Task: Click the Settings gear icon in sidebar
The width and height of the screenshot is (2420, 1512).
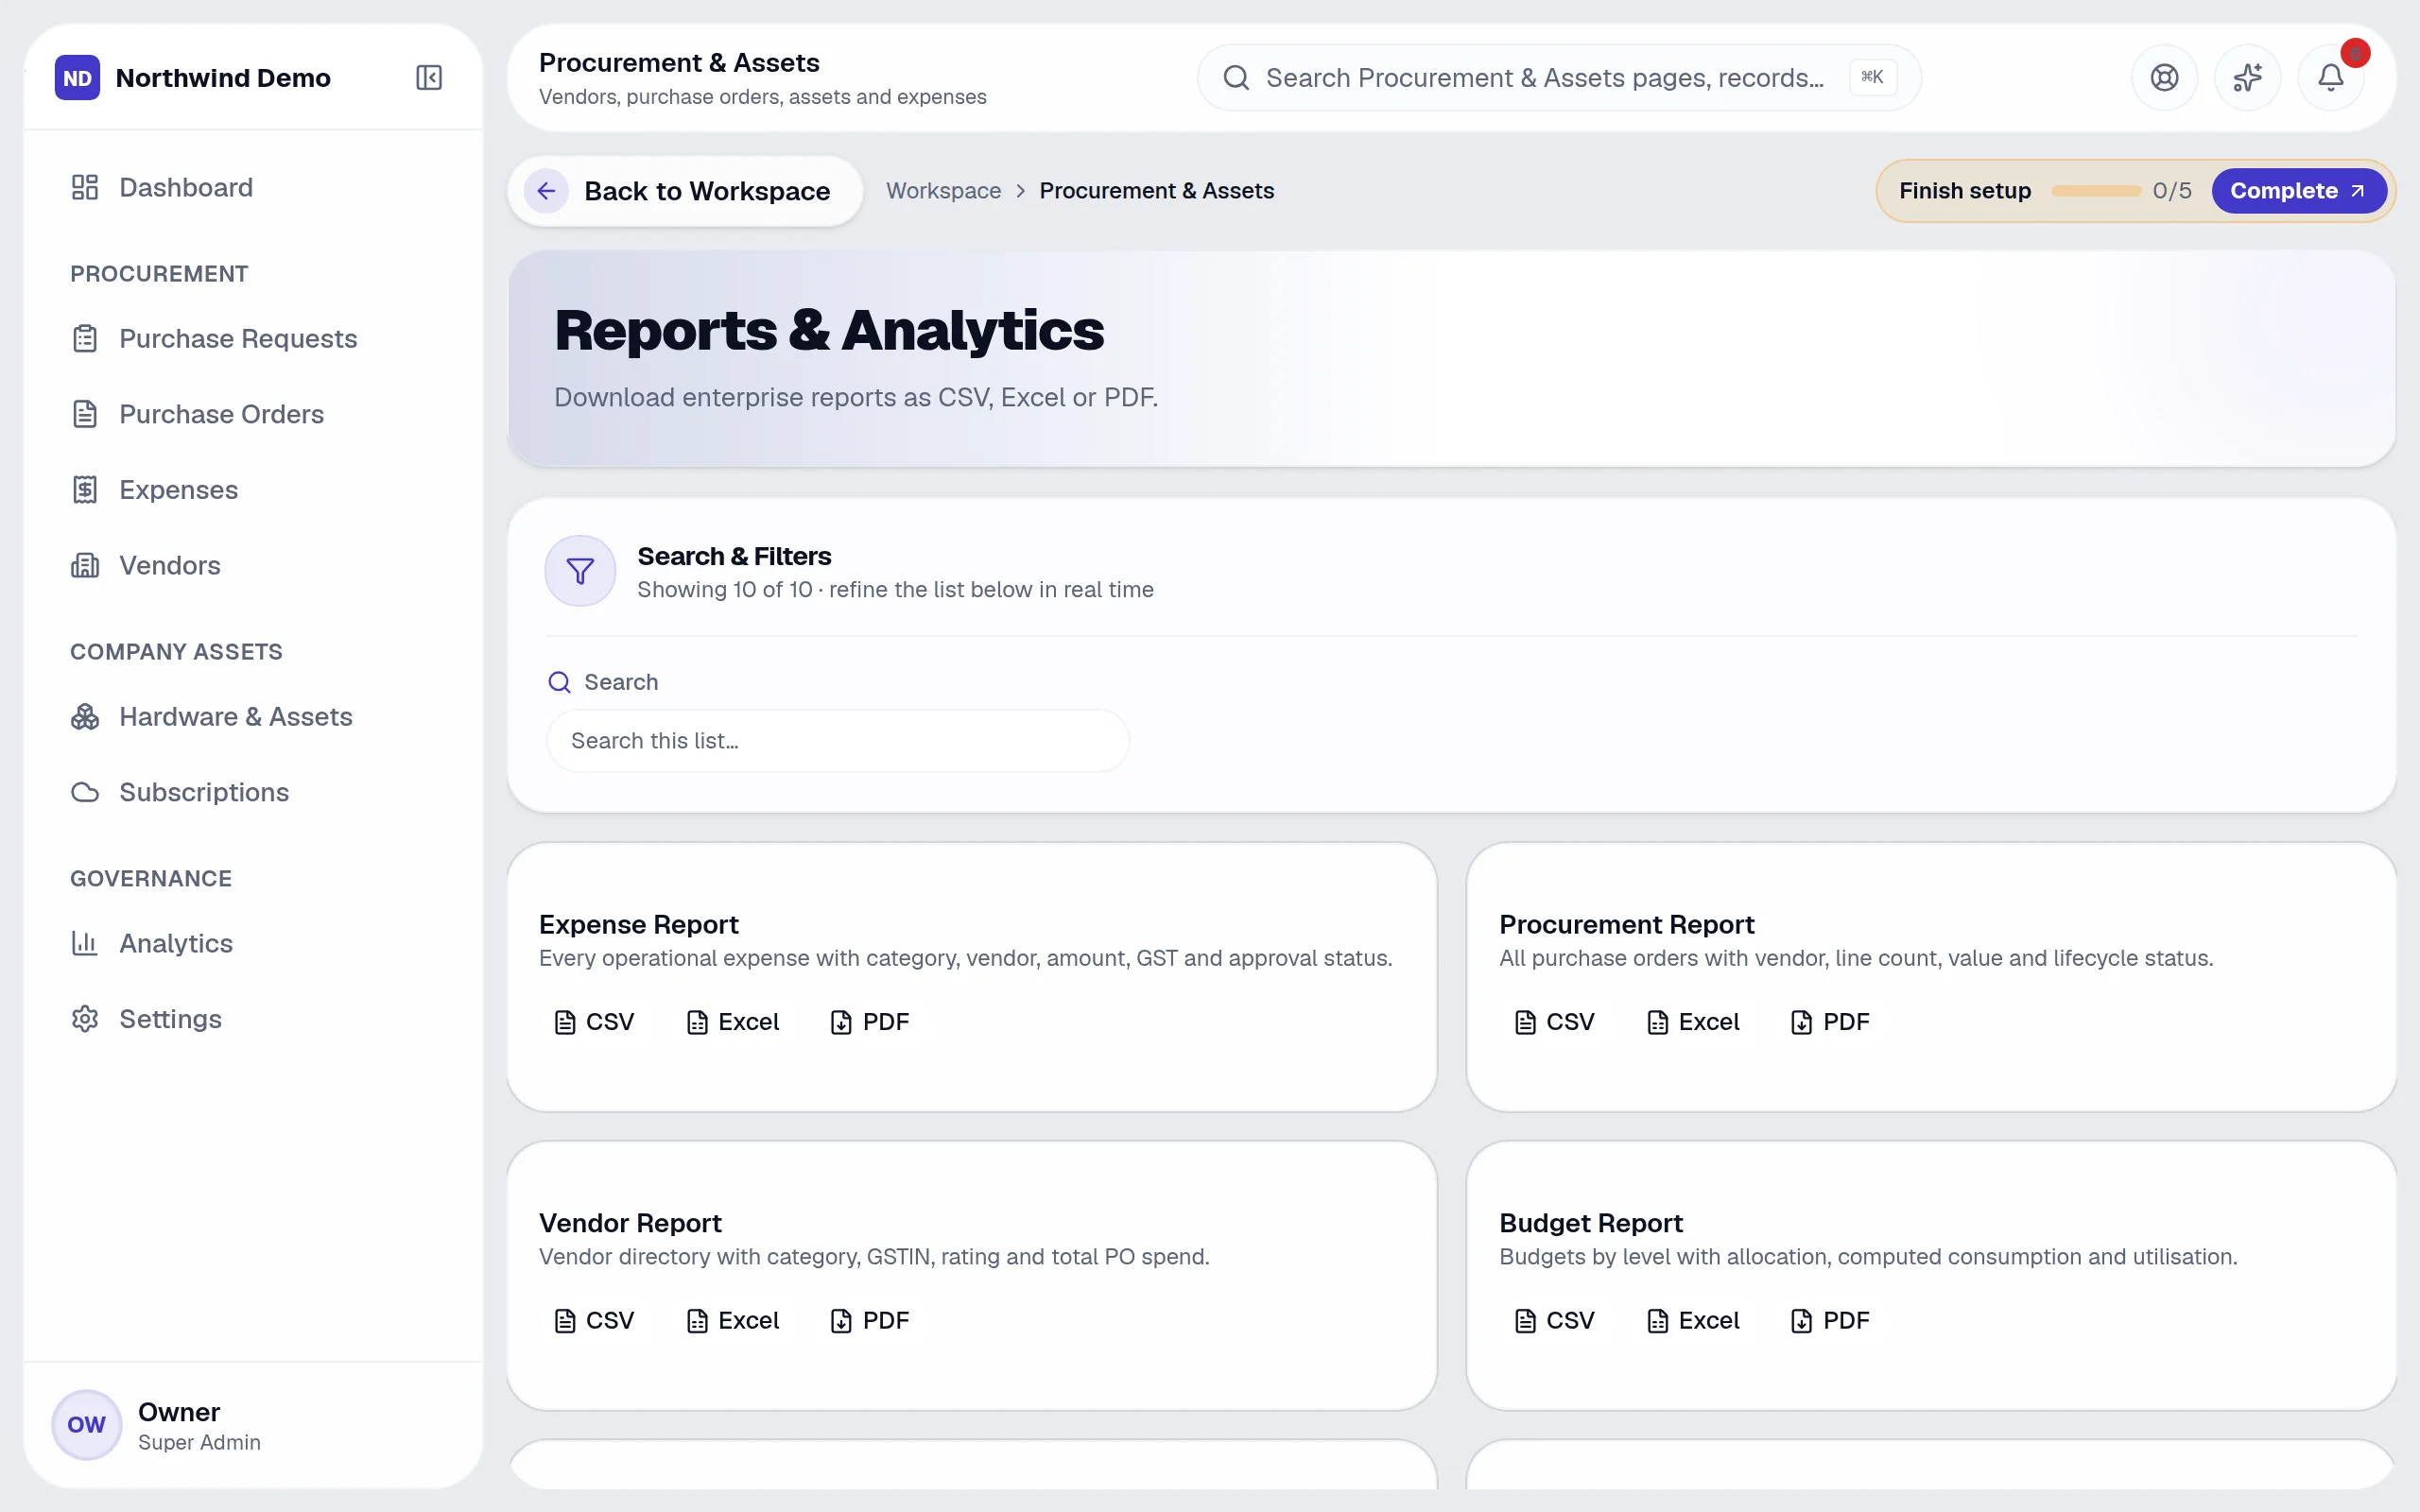Action: 85,1019
